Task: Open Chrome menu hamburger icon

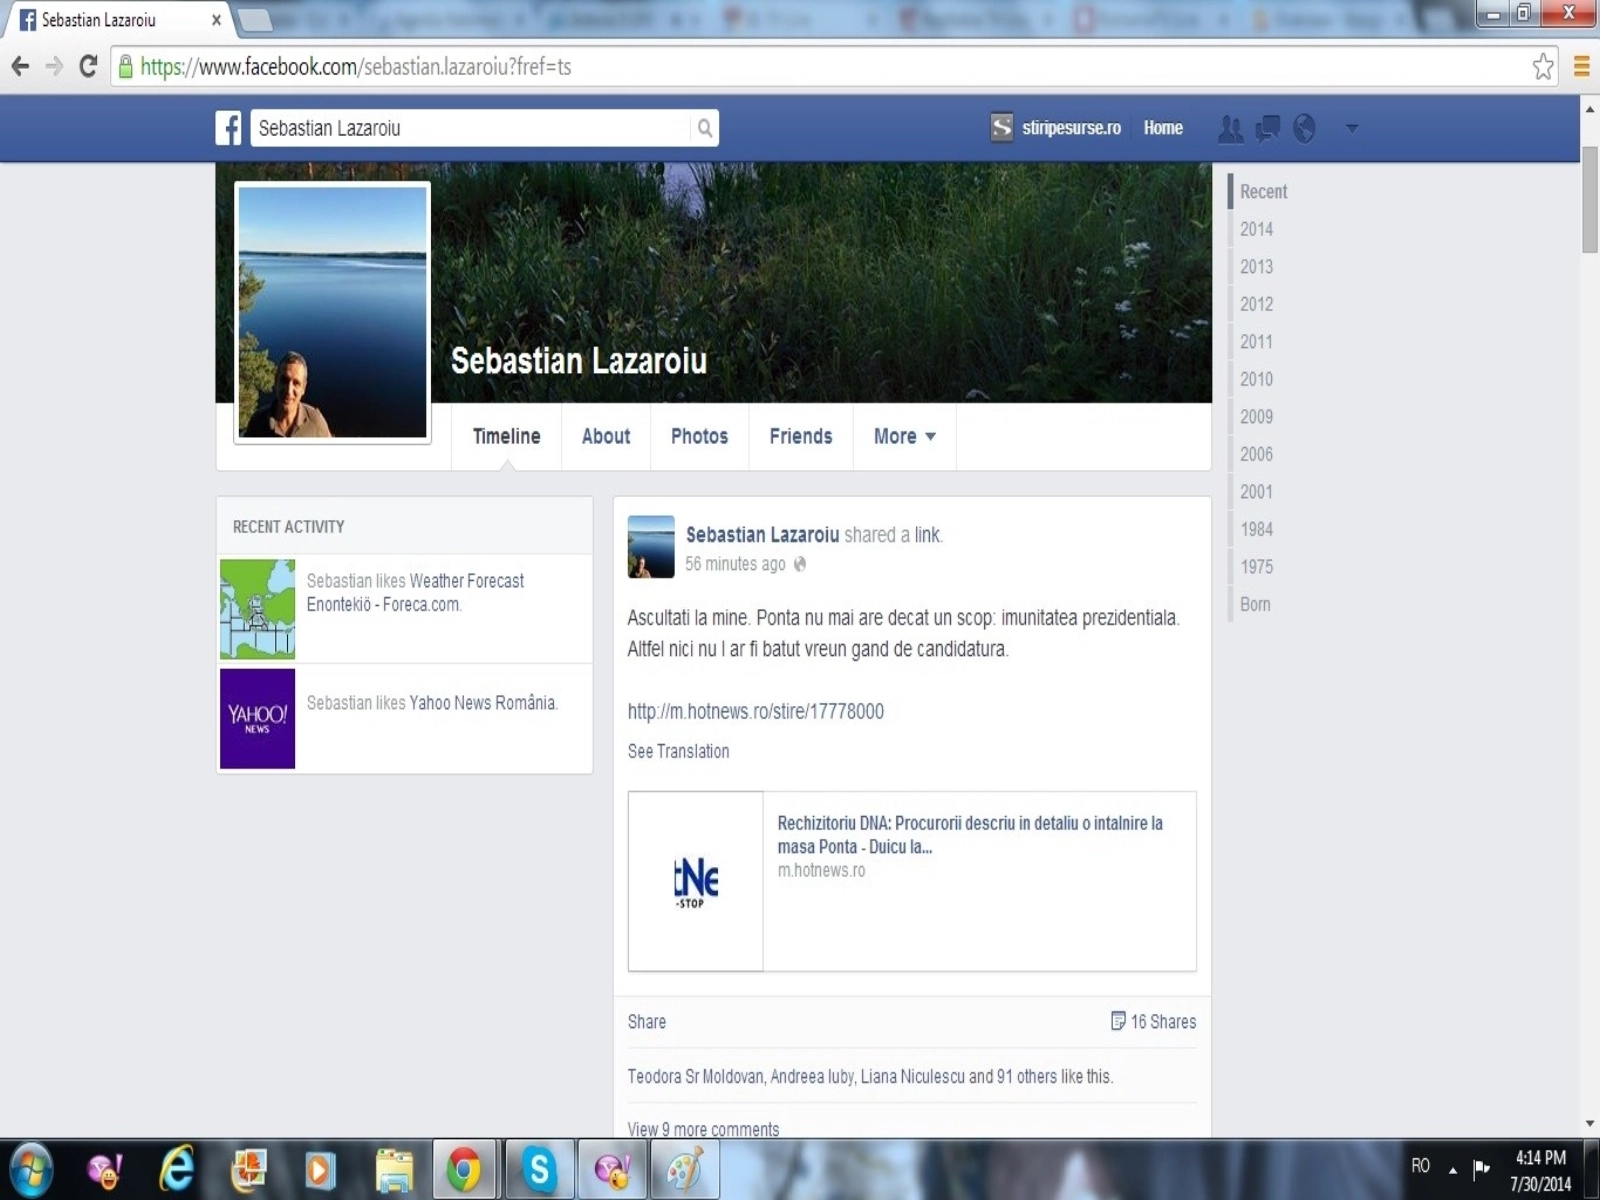Action: pos(1582,67)
